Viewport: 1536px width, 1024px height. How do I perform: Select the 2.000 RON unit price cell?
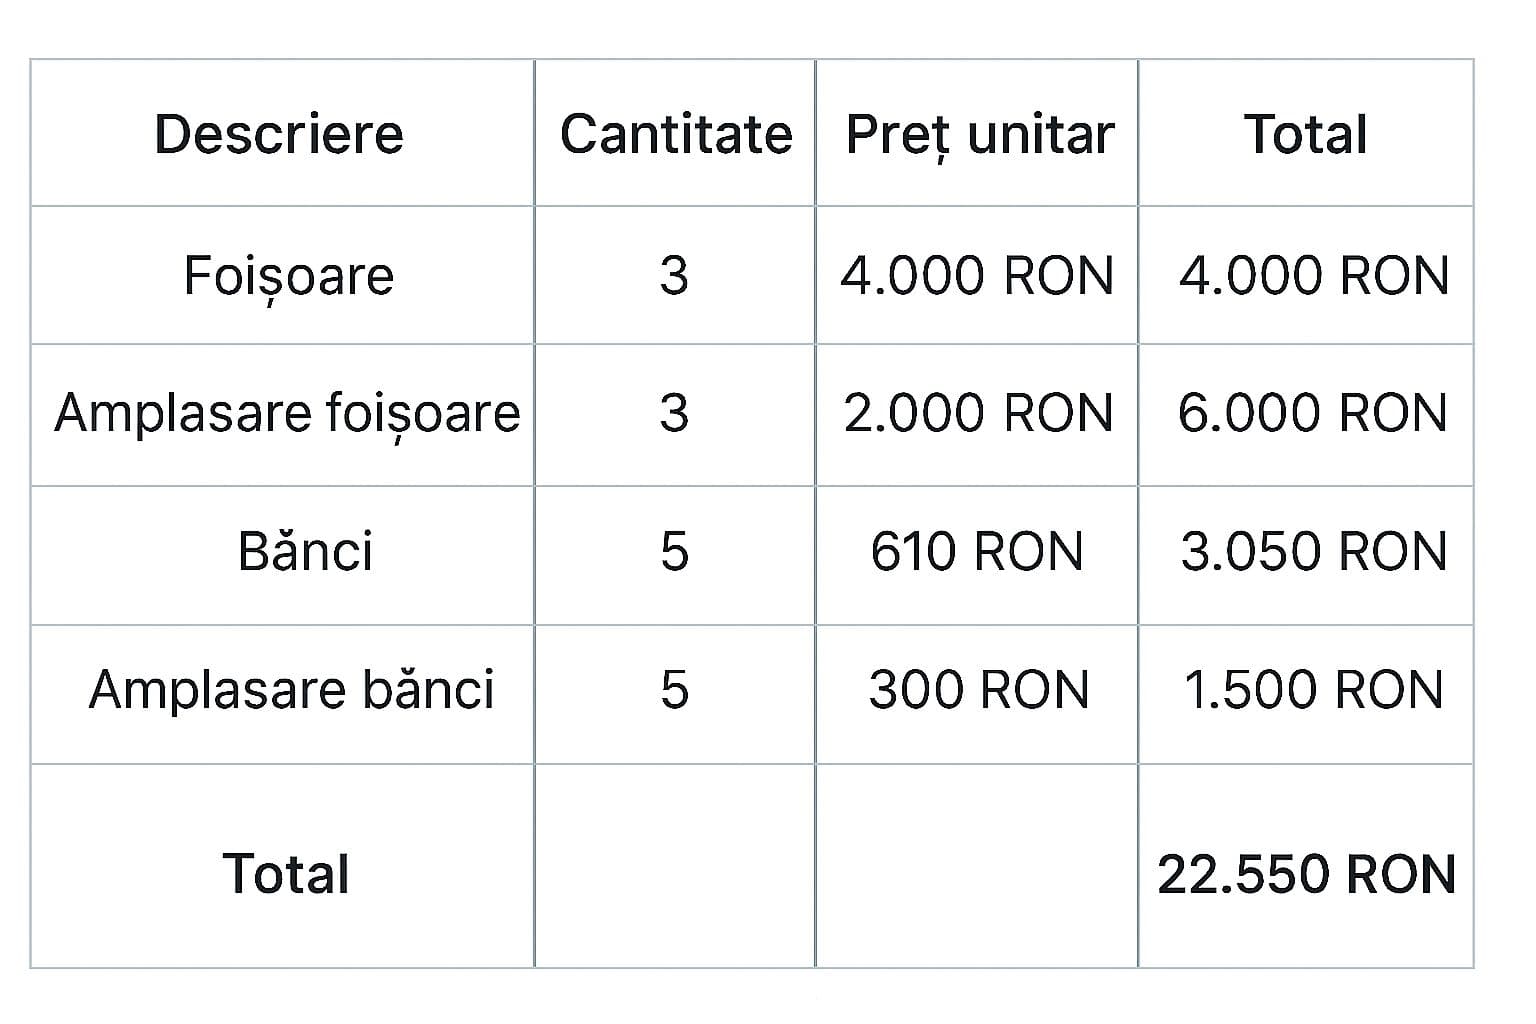pos(978,414)
